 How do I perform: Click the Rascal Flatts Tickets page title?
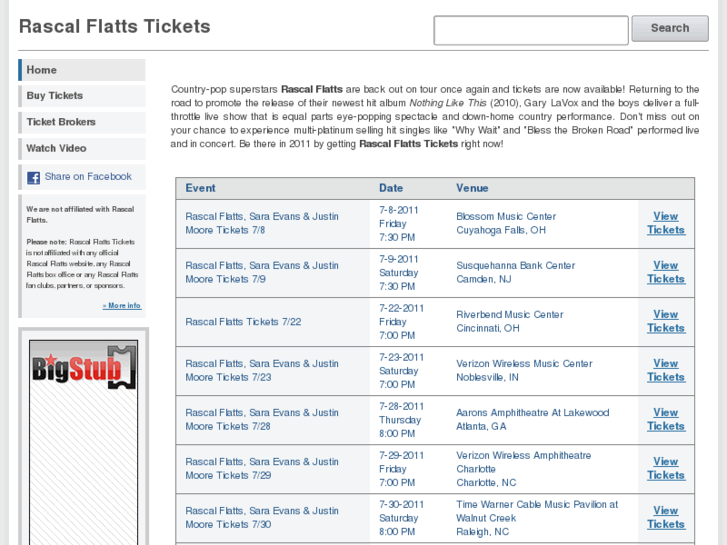115,26
